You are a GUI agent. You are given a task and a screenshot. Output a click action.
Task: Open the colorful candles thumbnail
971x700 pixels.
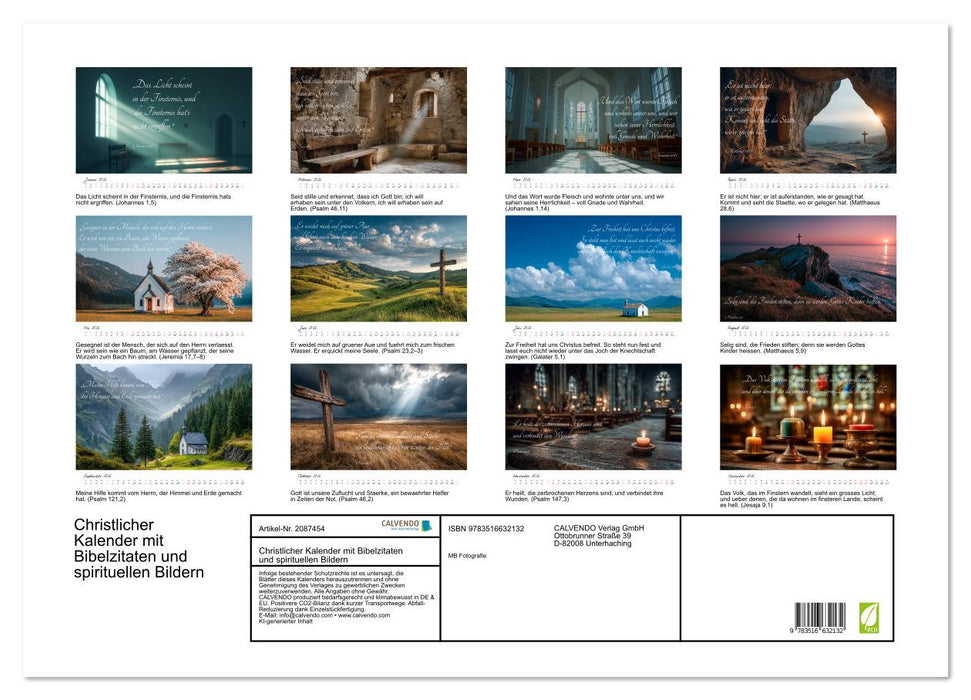click(x=808, y=416)
